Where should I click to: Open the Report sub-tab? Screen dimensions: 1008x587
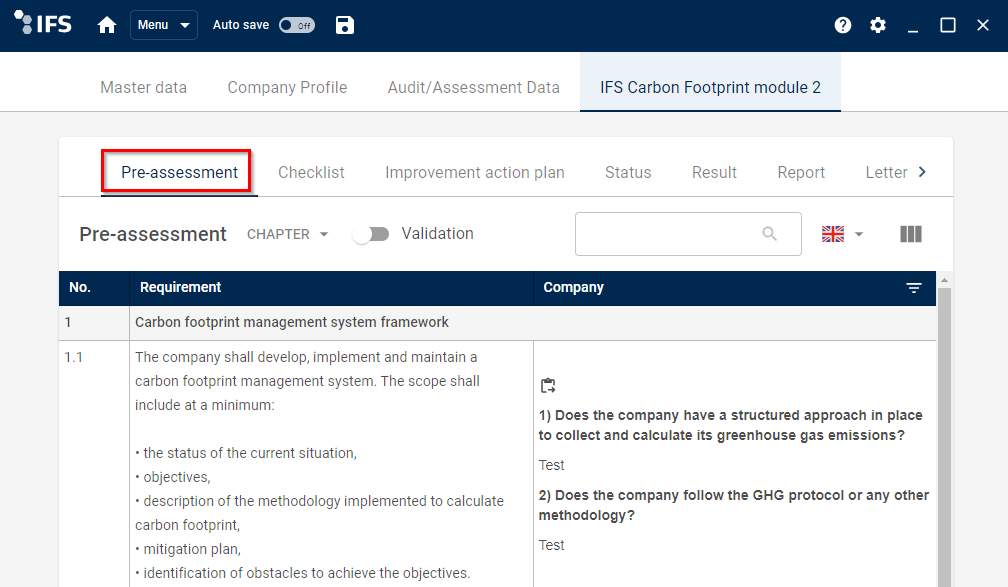pos(801,172)
